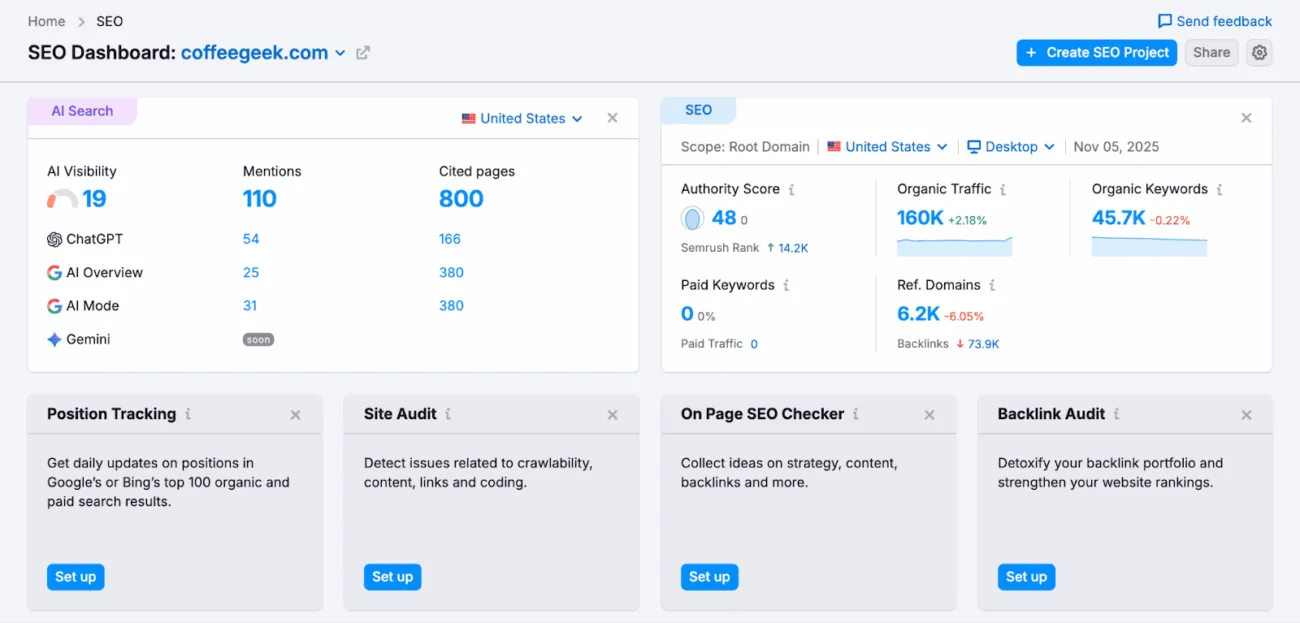The width and height of the screenshot is (1300, 623).
Task: Click the Send feedback link
Action: [x=1214, y=21]
